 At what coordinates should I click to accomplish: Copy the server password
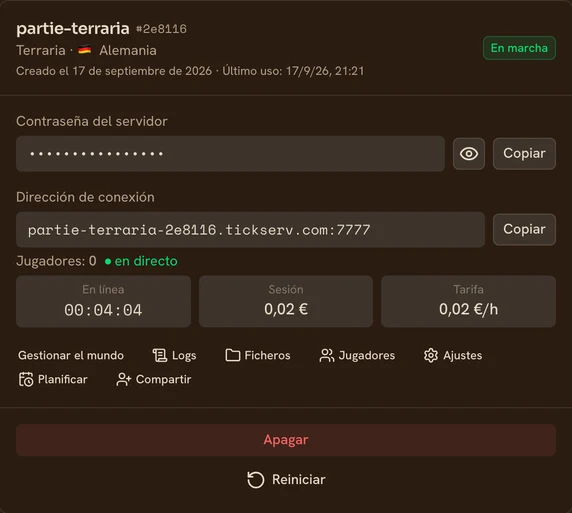click(524, 154)
